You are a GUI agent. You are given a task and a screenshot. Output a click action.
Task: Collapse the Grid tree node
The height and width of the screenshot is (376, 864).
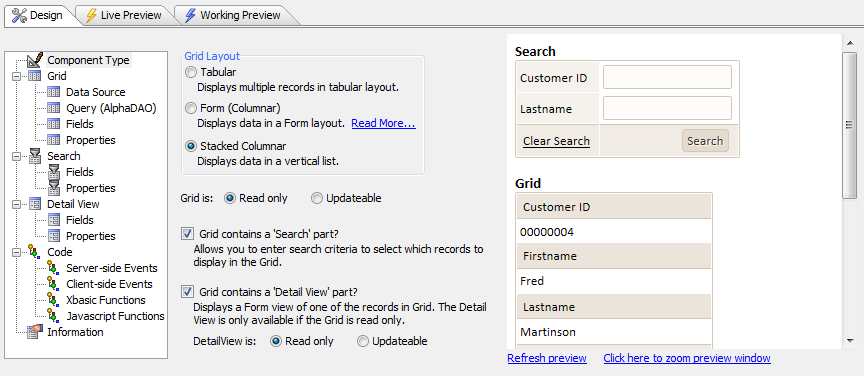(16, 76)
